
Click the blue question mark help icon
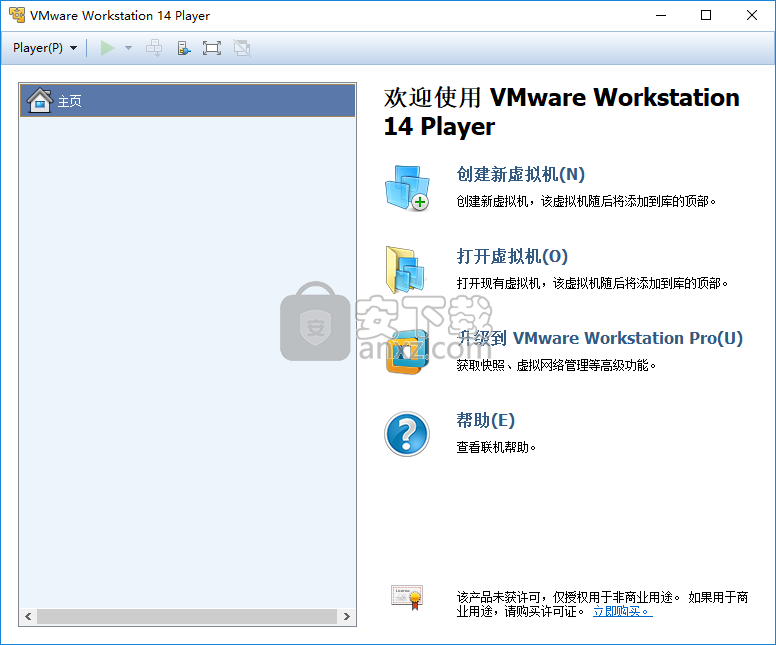[x=407, y=434]
